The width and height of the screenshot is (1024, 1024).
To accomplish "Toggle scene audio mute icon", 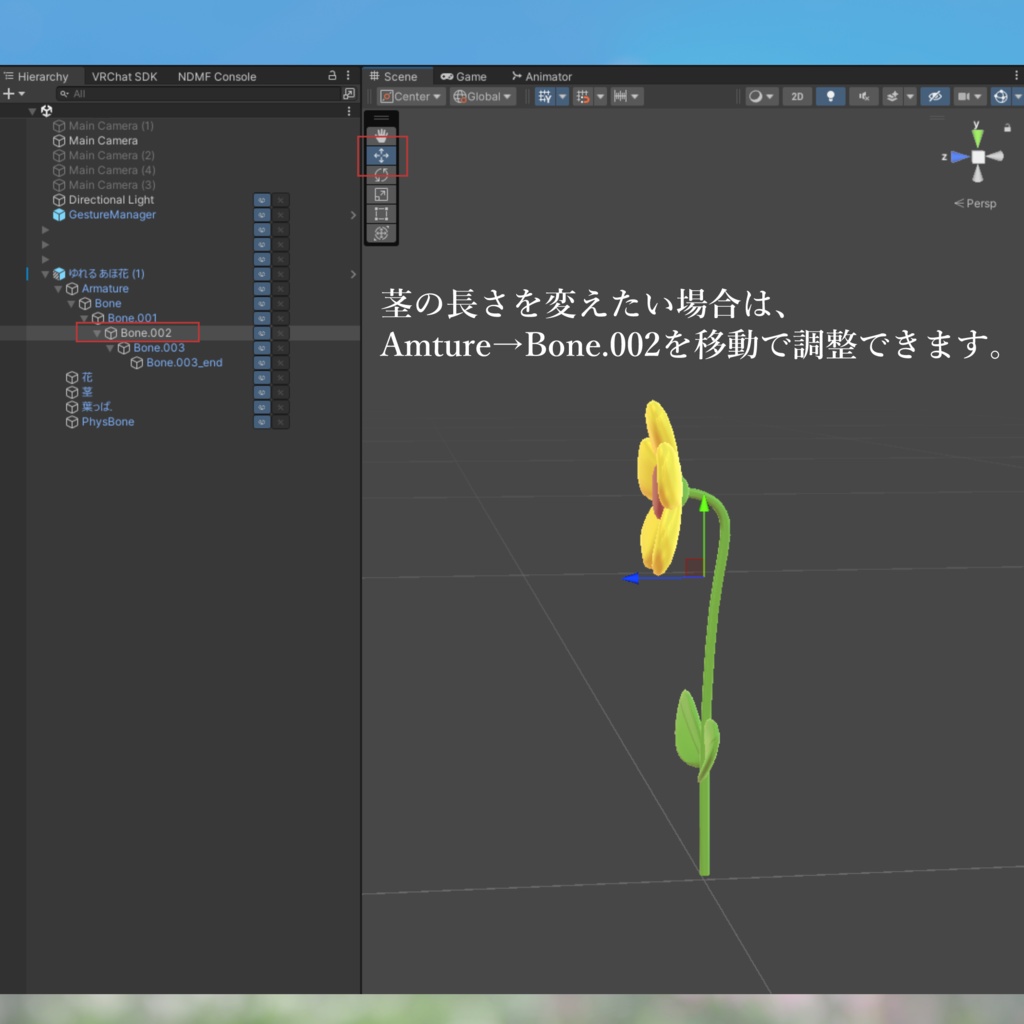I will coord(864,97).
